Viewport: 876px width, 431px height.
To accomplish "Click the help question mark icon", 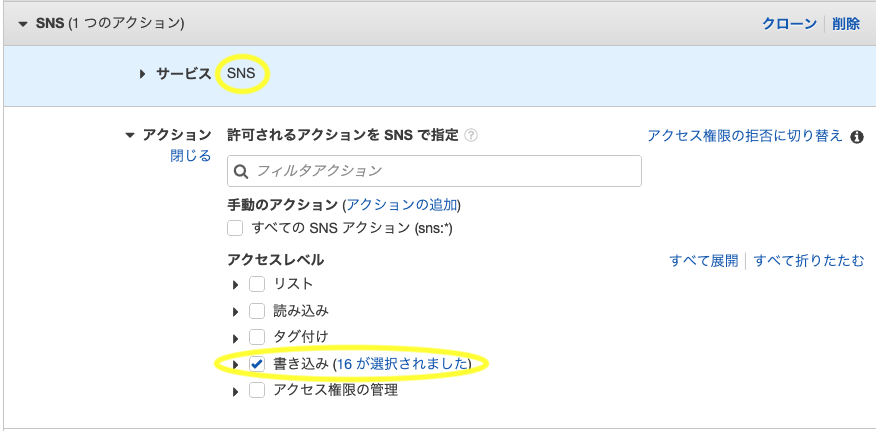I will click(x=471, y=136).
